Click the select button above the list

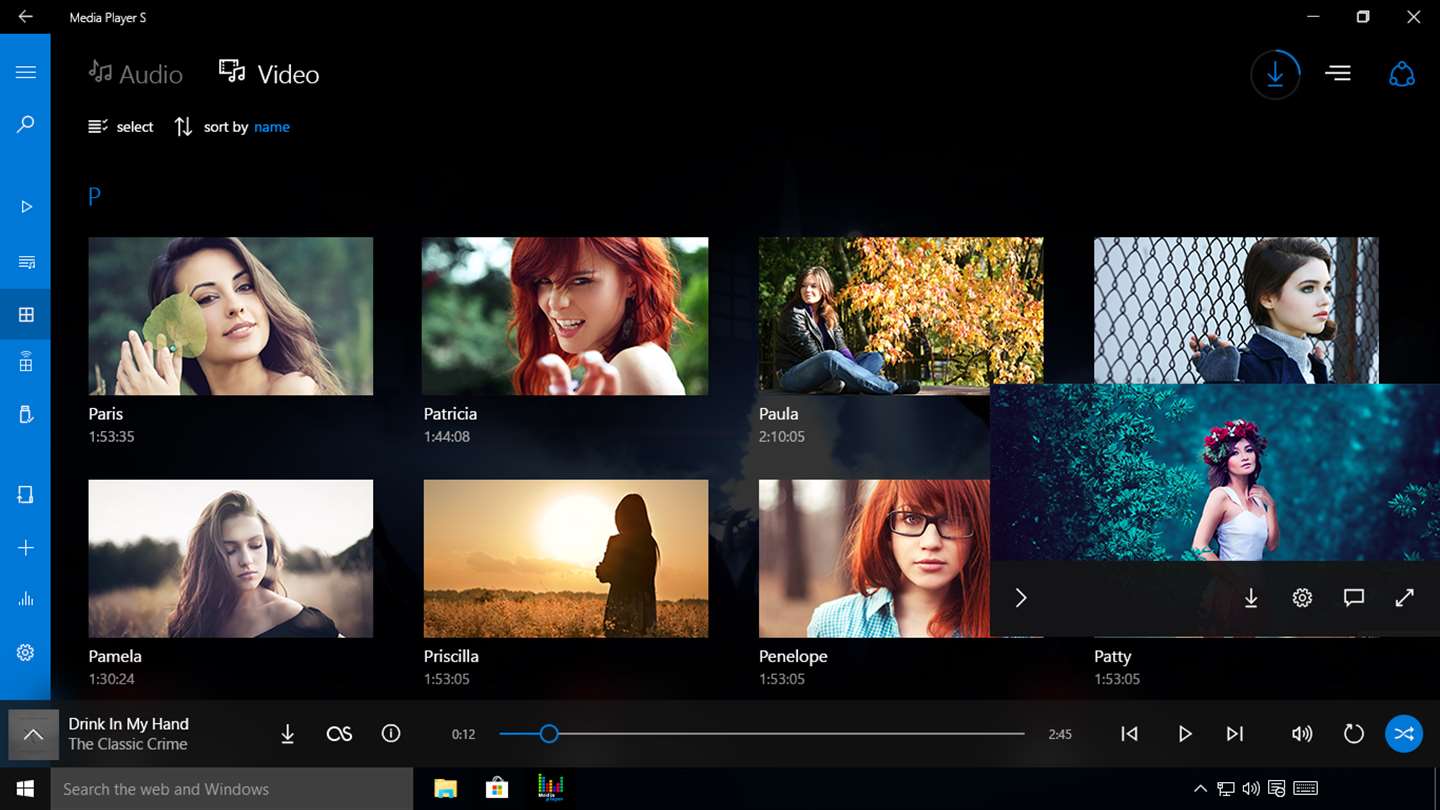(121, 127)
